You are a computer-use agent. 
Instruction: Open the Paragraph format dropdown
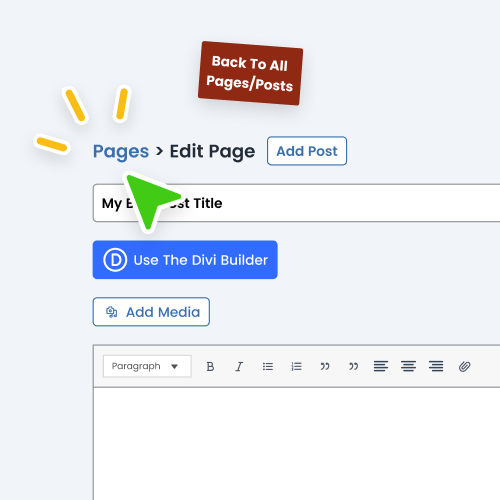tap(147, 366)
